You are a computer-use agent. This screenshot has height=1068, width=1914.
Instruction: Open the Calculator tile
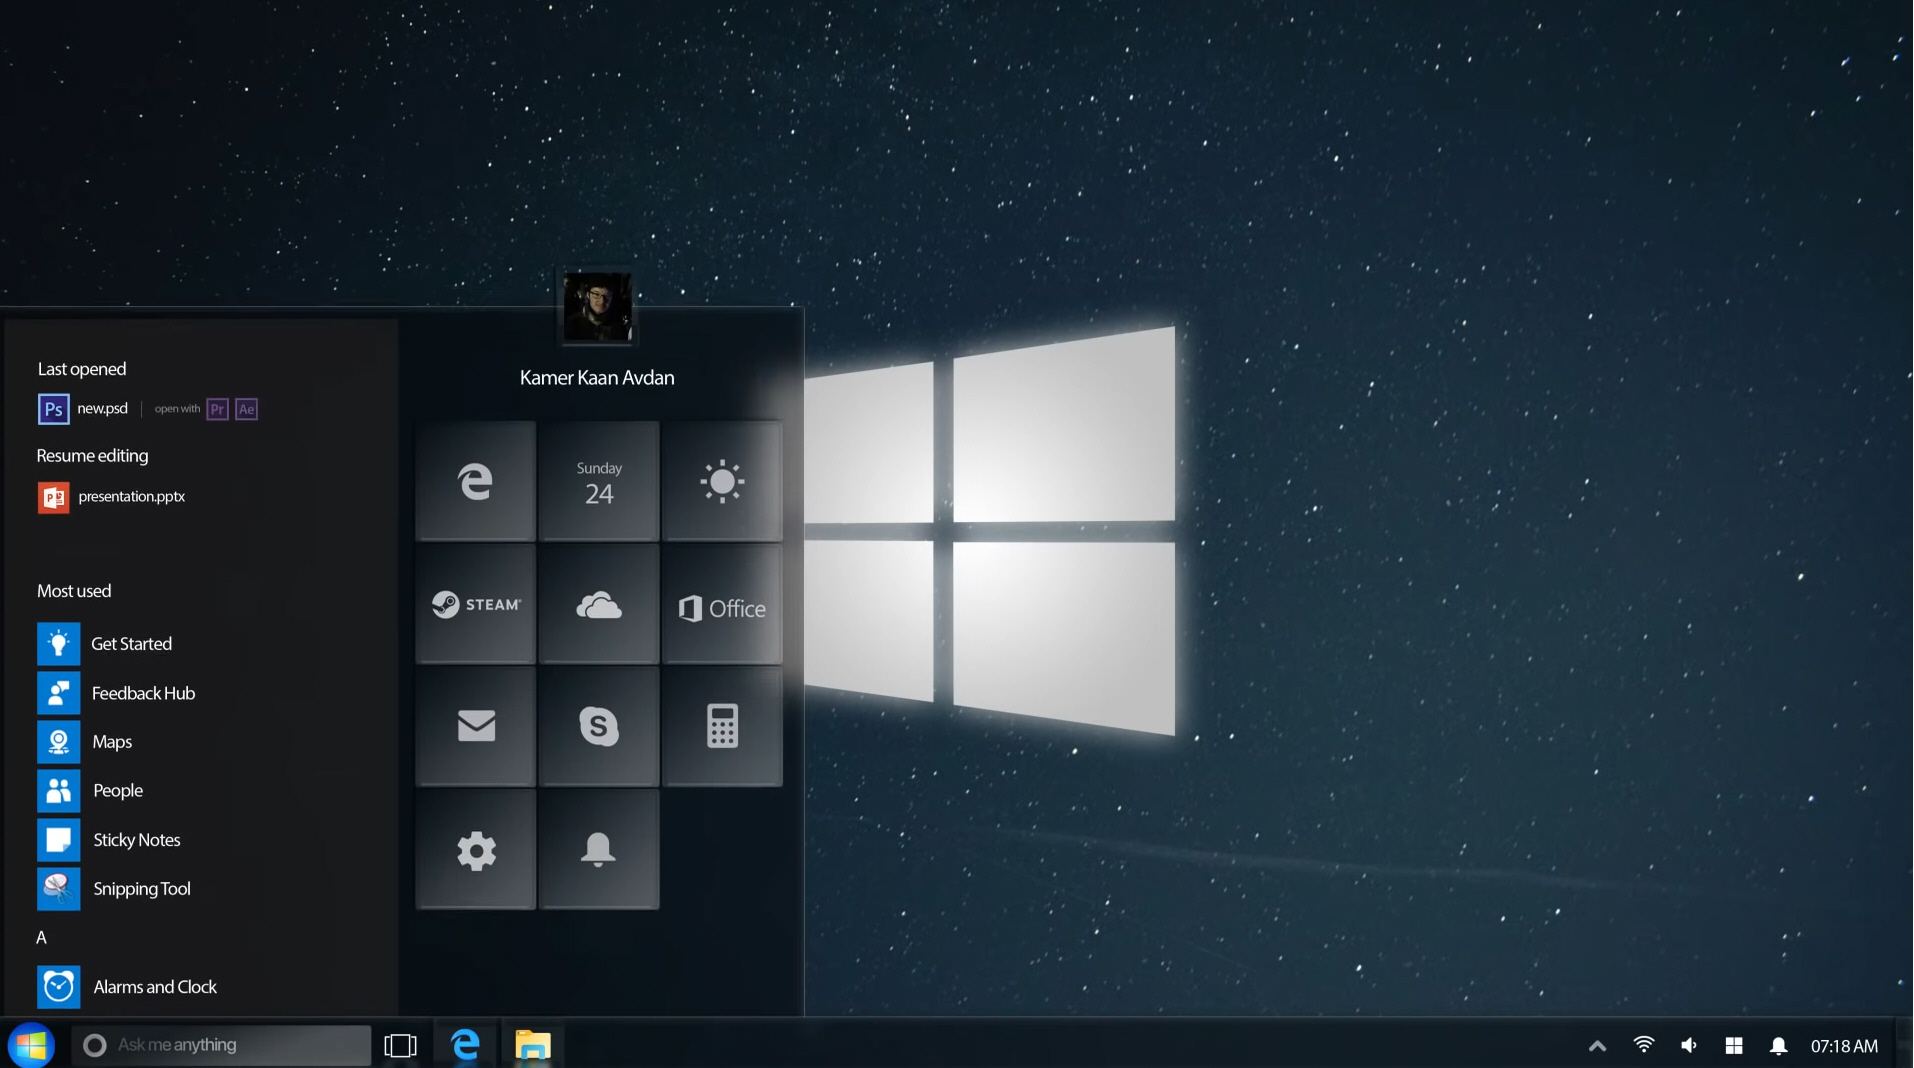[x=722, y=726]
